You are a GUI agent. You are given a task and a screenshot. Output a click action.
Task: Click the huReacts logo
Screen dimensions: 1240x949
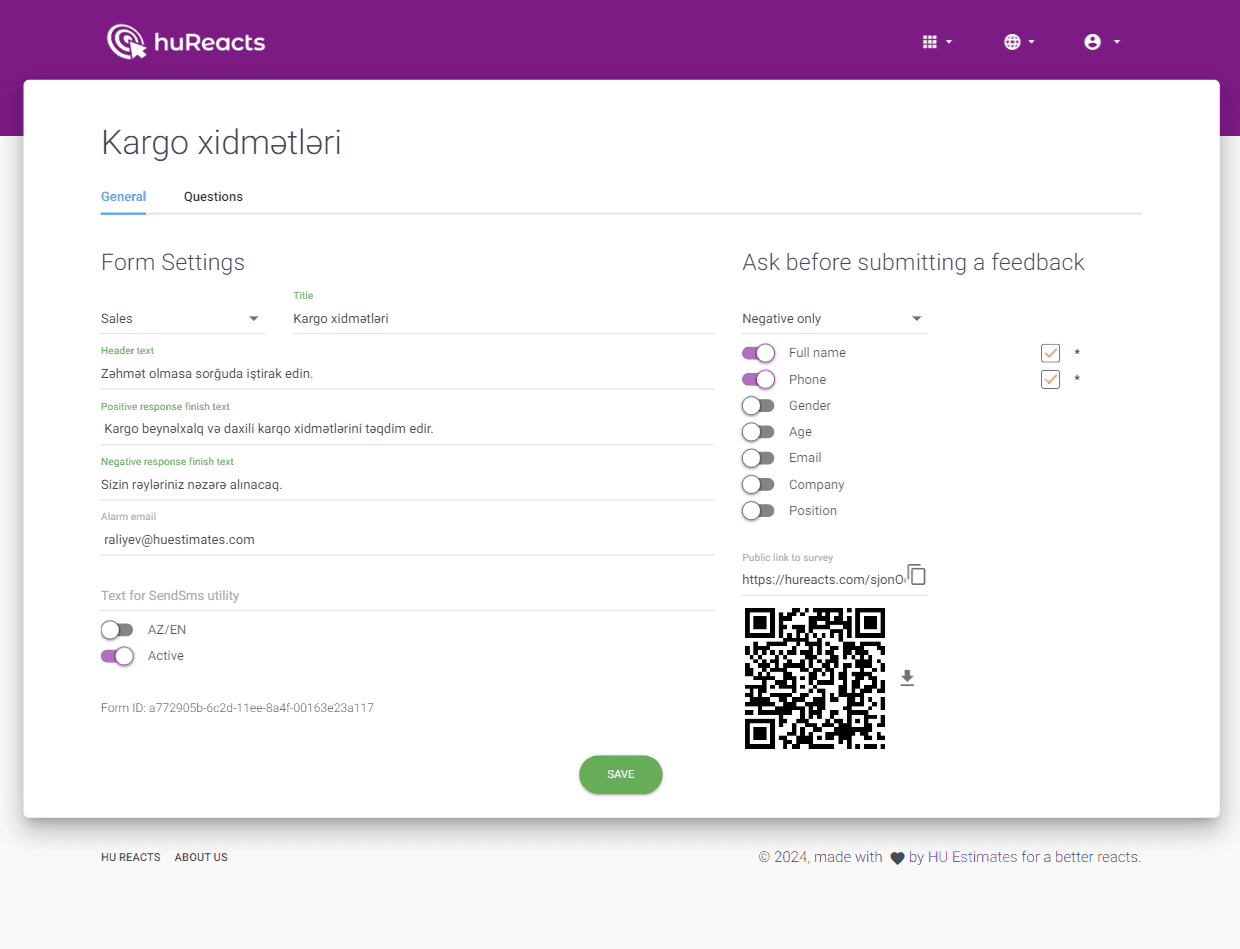click(x=186, y=42)
